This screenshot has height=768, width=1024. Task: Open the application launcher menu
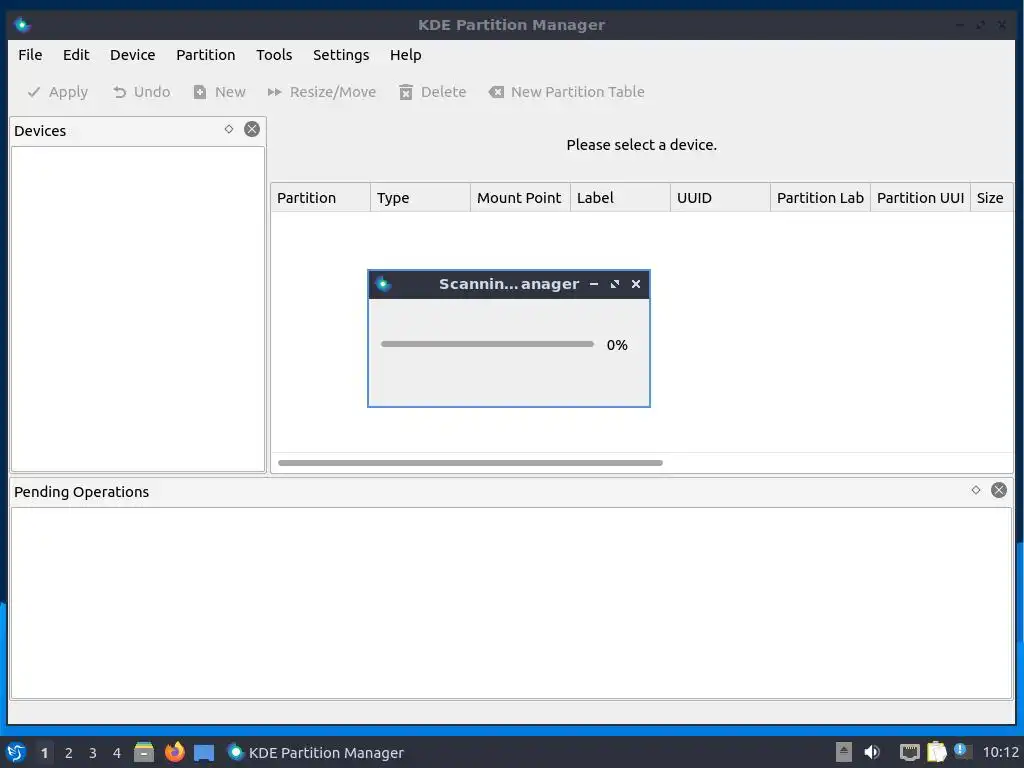16,752
